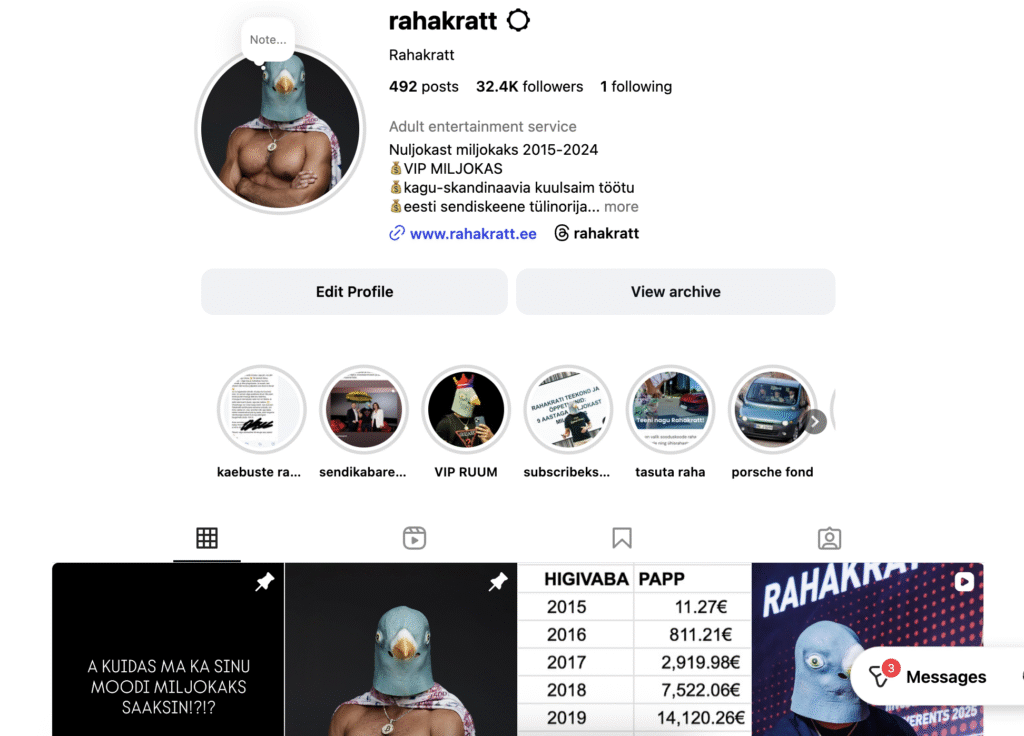View the 32.4K followers list

coord(530,86)
